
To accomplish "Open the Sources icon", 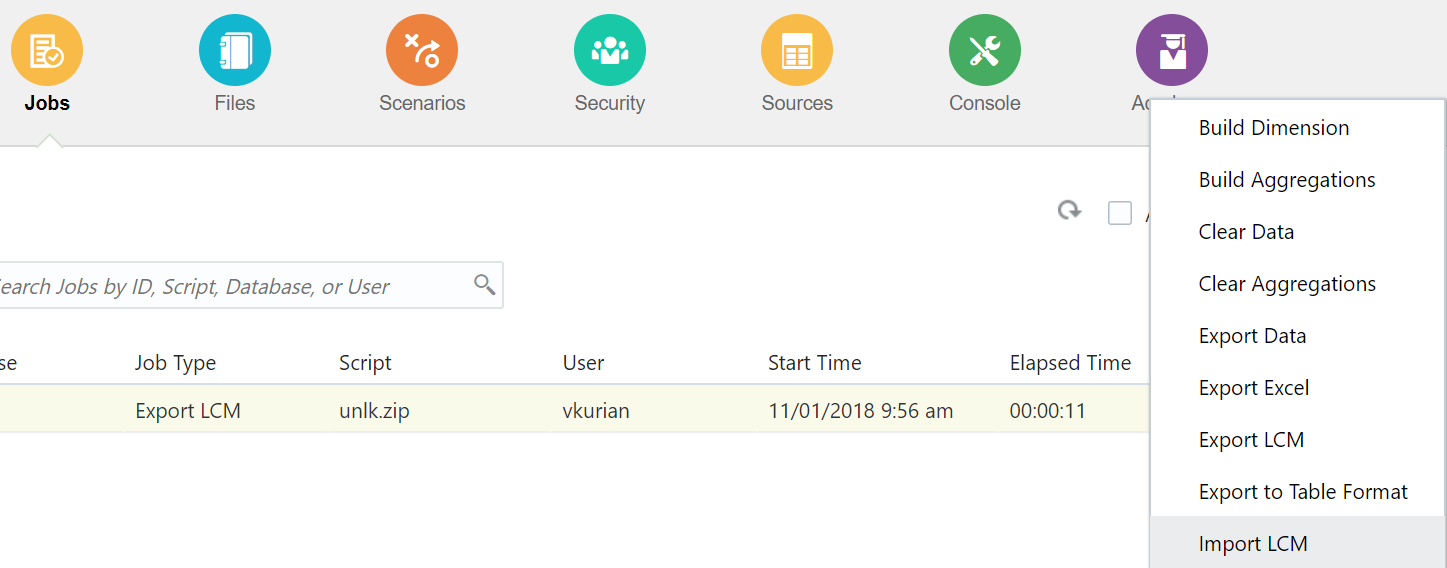I will click(797, 50).
